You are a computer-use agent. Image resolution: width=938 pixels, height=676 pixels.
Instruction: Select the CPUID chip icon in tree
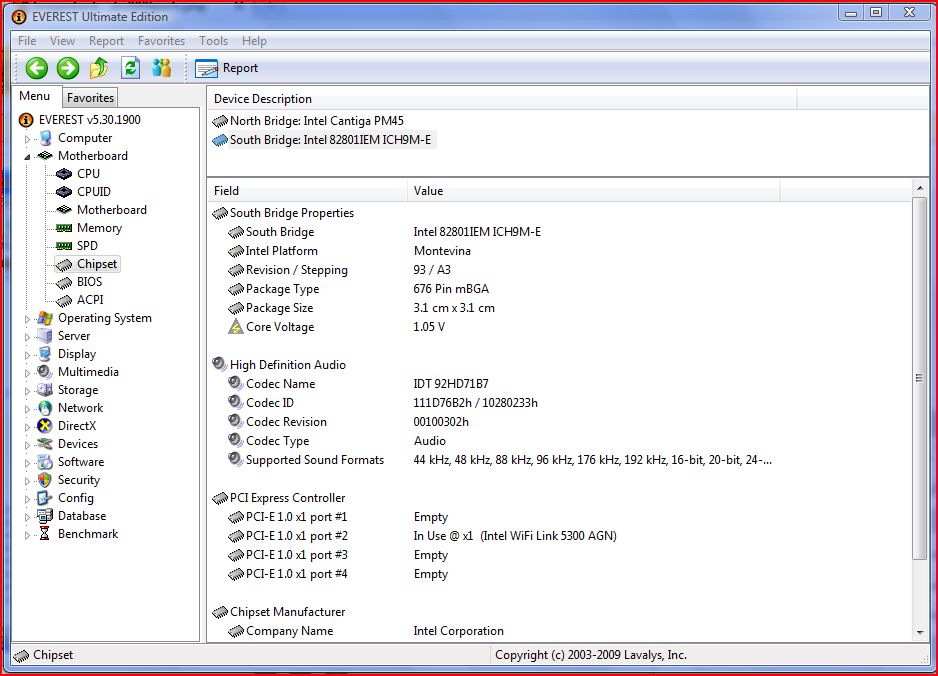click(x=64, y=192)
